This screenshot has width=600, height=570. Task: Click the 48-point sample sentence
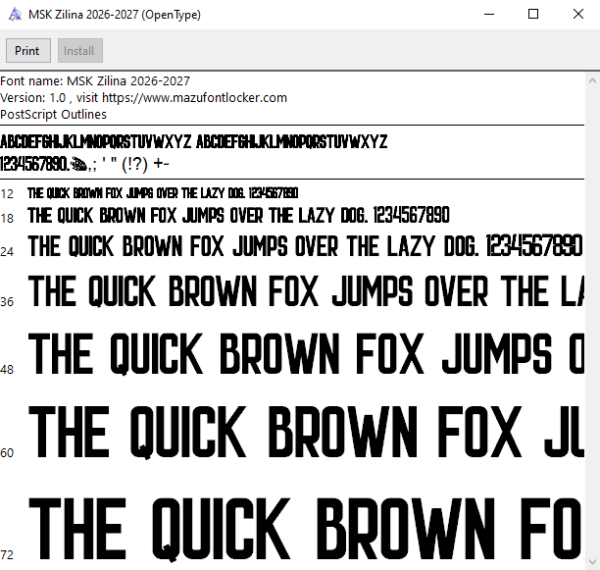(x=306, y=354)
